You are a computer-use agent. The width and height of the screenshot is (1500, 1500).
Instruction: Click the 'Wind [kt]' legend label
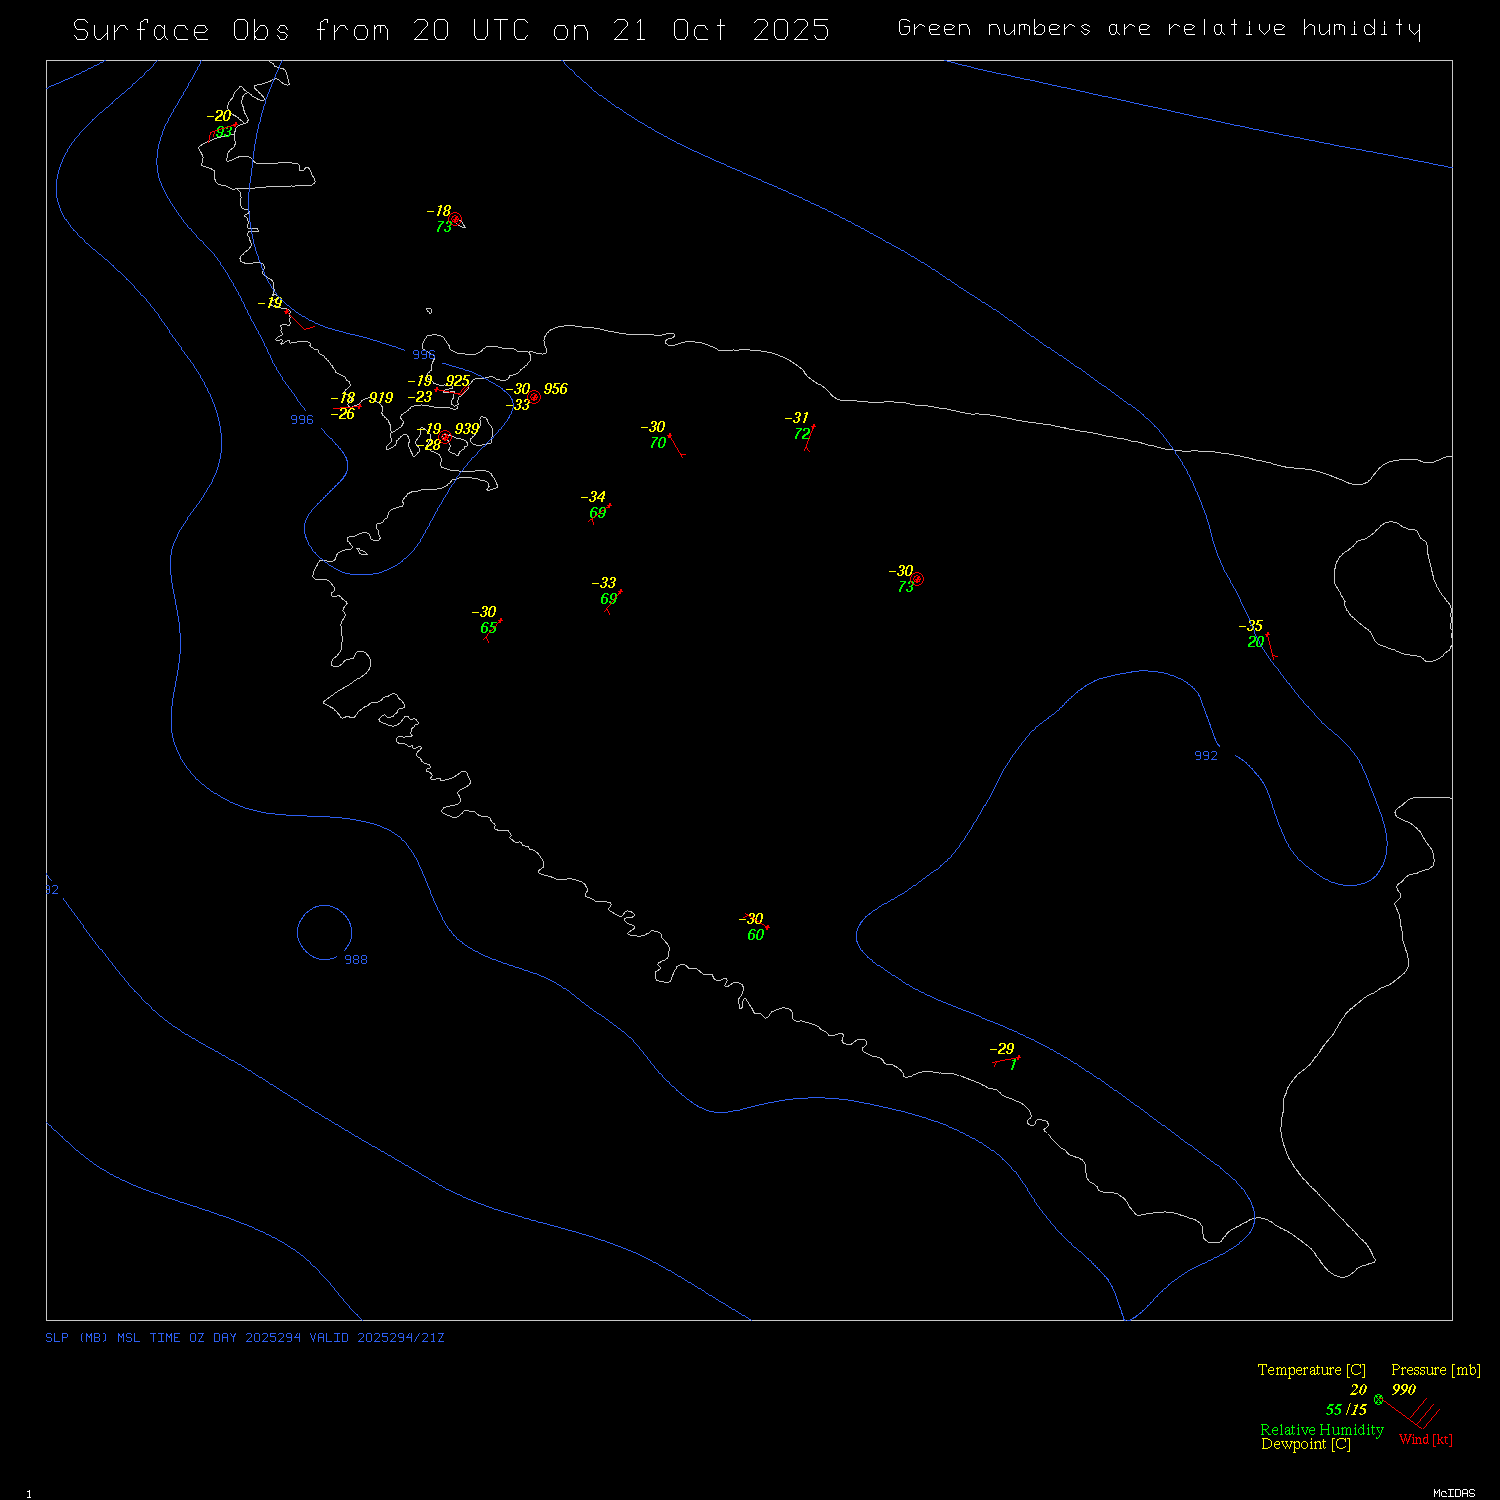pos(1425,1440)
